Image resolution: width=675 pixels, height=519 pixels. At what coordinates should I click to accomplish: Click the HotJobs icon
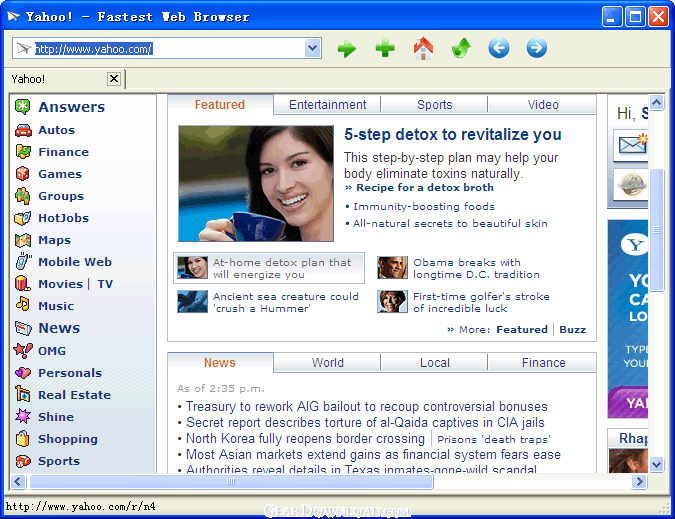(22, 218)
